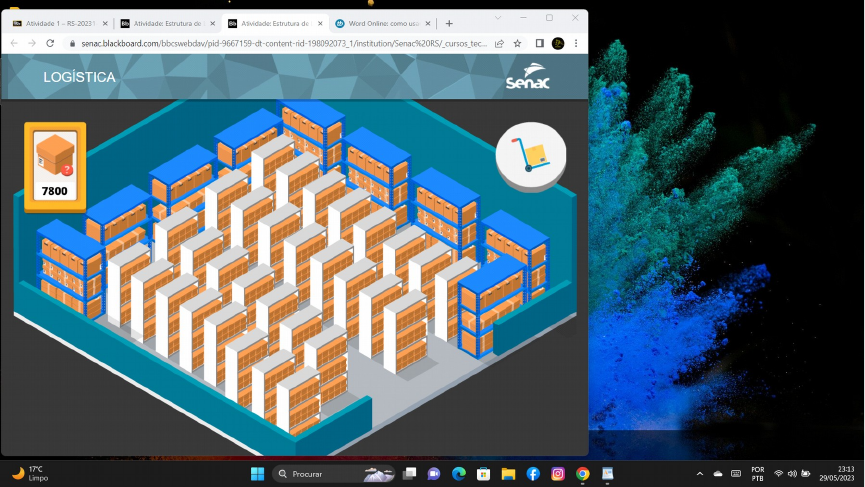The height and width of the screenshot is (487, 865).
Task: Click the box inventory counter showing 7800
Action: tap(54, 167)
